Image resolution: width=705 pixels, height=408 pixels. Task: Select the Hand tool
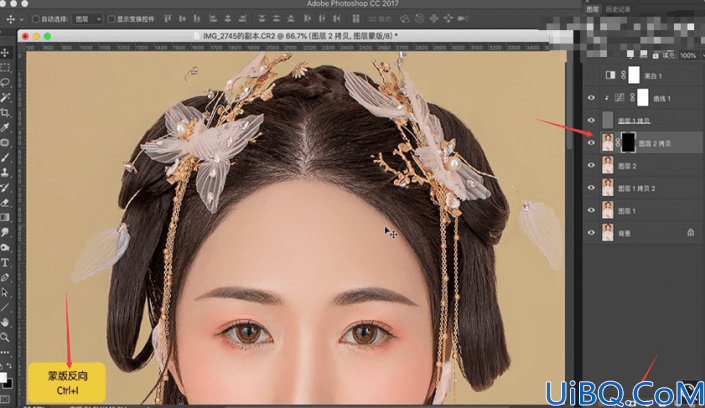pos(5,322)
